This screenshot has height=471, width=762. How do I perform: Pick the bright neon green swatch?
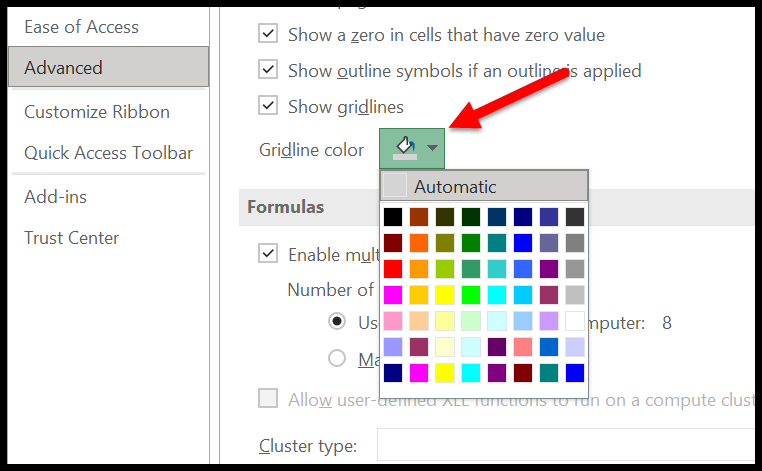pos(471,295)
